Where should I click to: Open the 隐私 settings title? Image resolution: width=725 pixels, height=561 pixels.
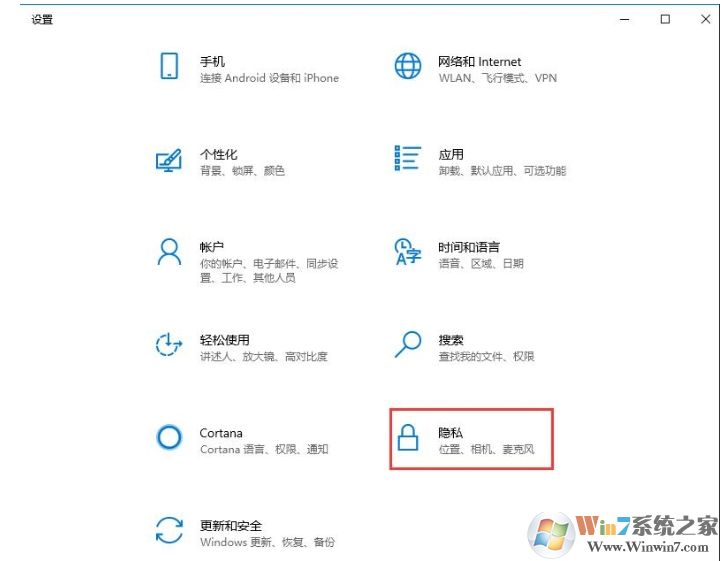tap(450, 432)
